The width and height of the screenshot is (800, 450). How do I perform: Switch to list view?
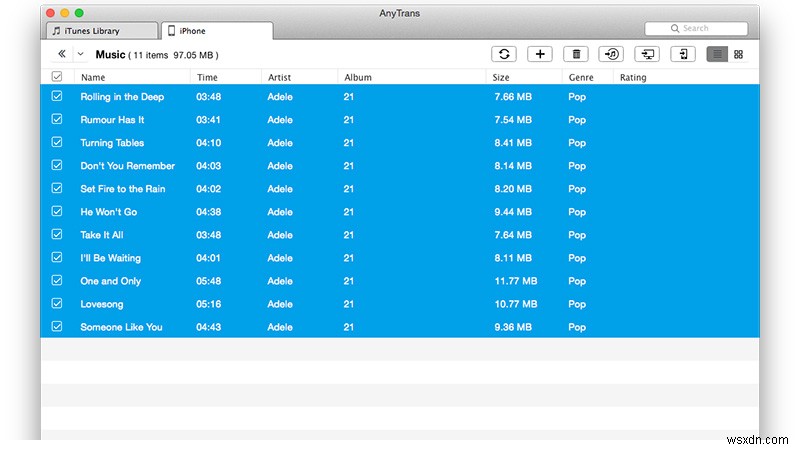(x=717, y=54)
